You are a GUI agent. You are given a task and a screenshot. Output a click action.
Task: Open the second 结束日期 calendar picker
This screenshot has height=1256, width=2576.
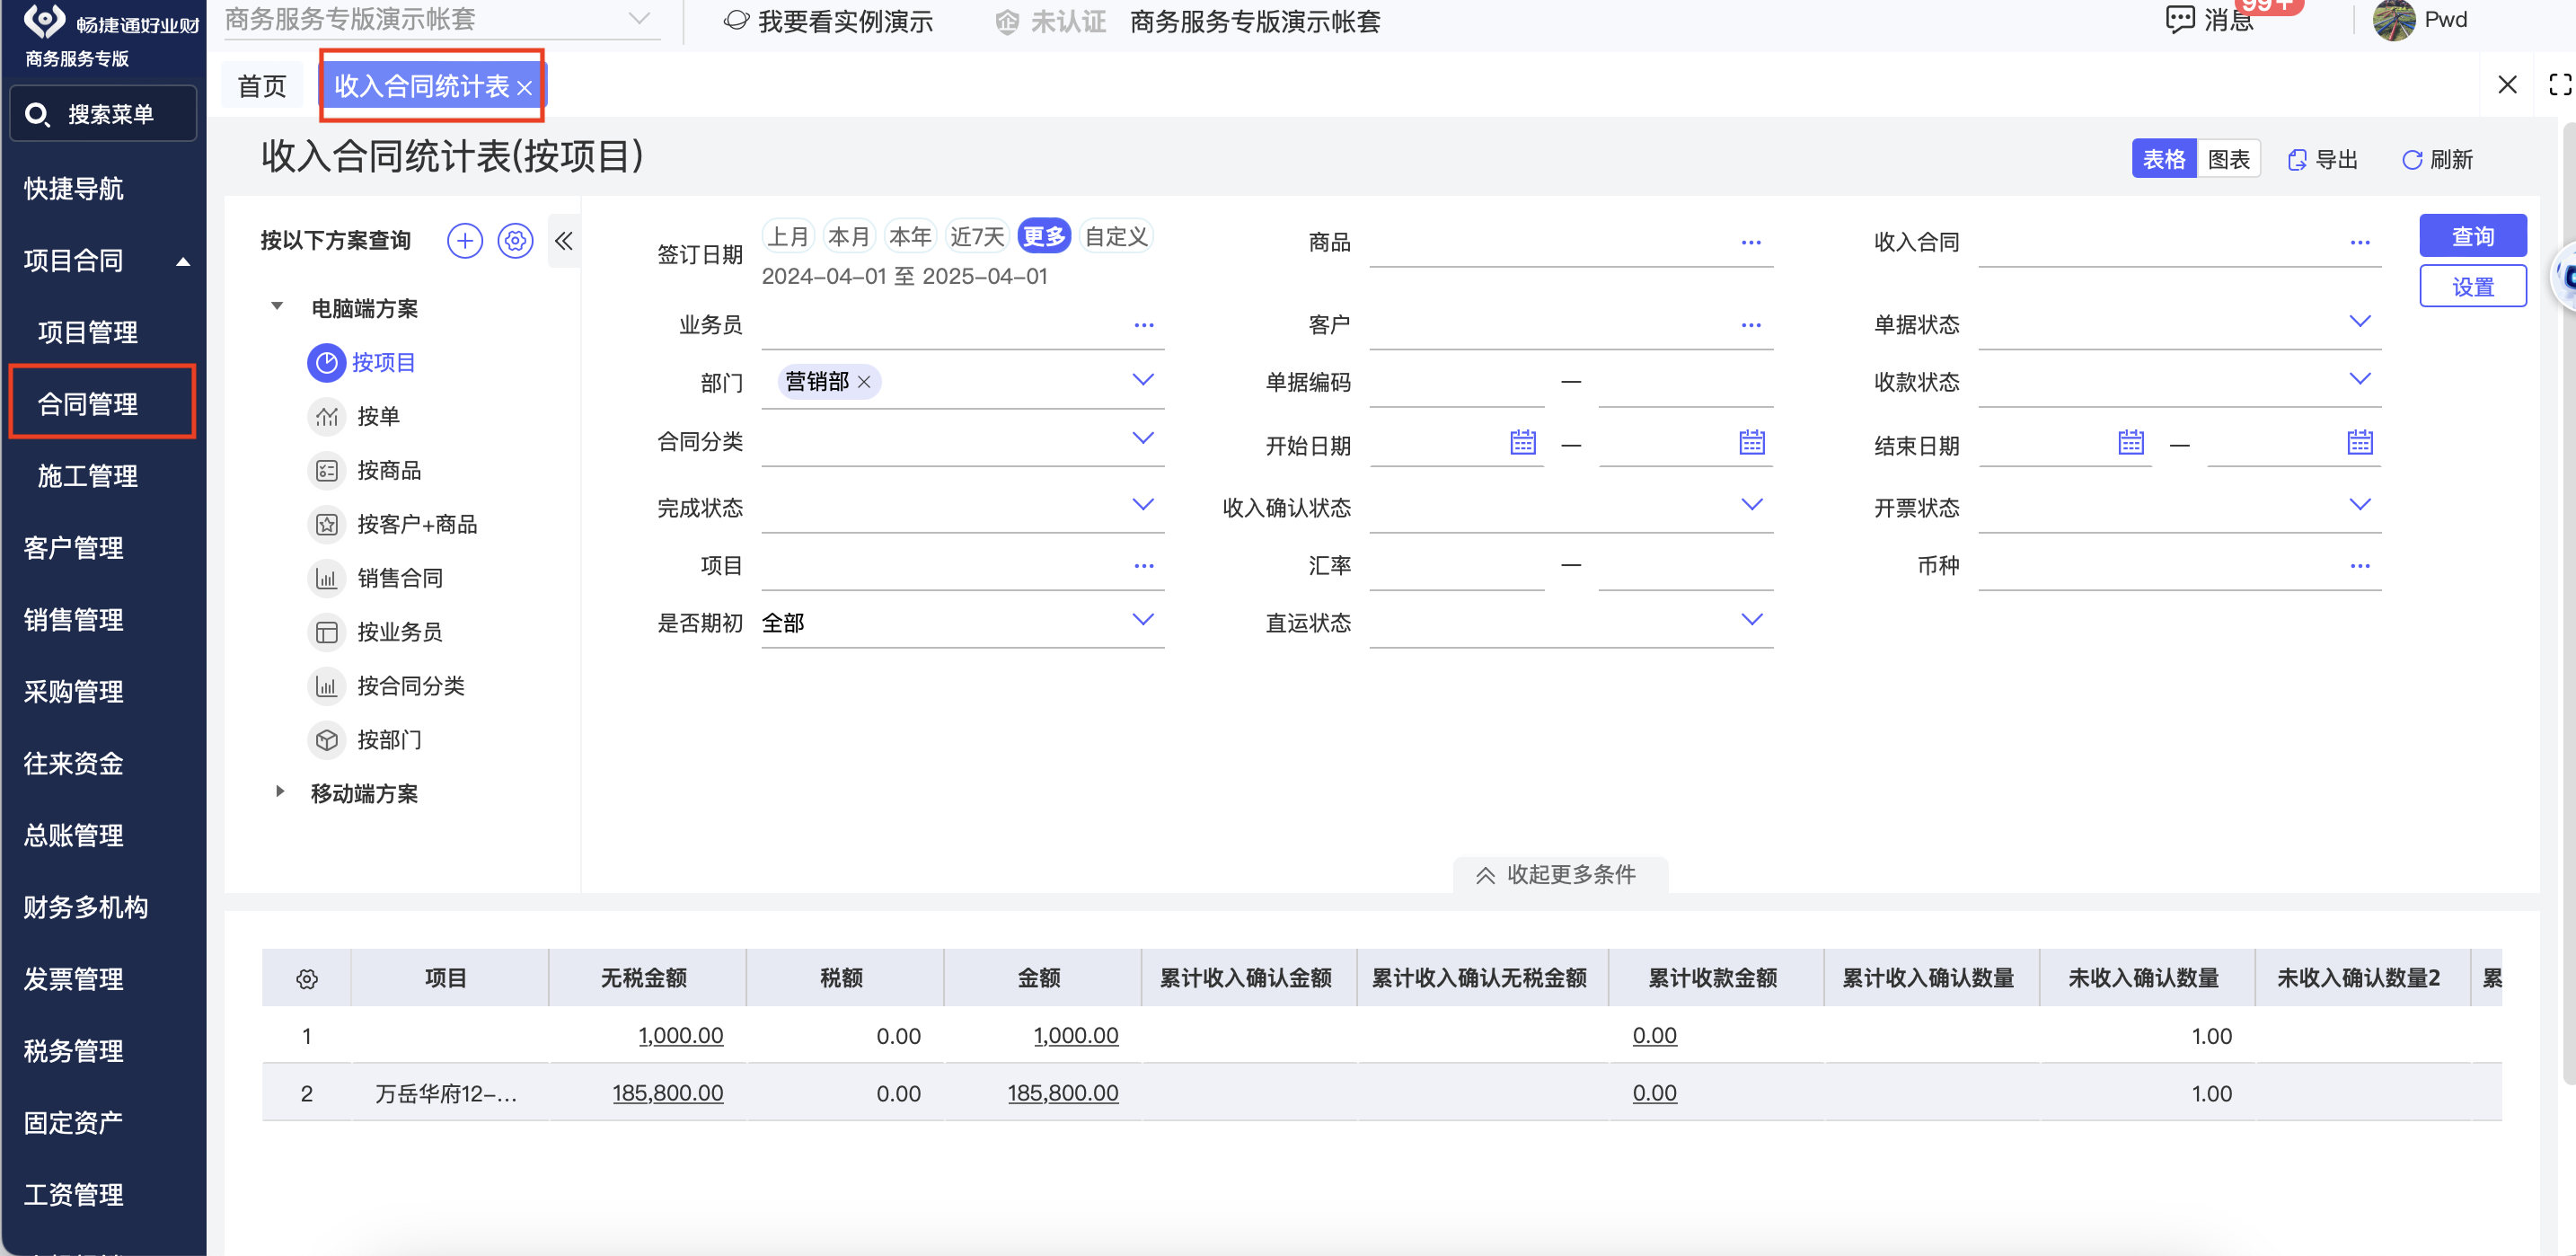pos(2360,442)
